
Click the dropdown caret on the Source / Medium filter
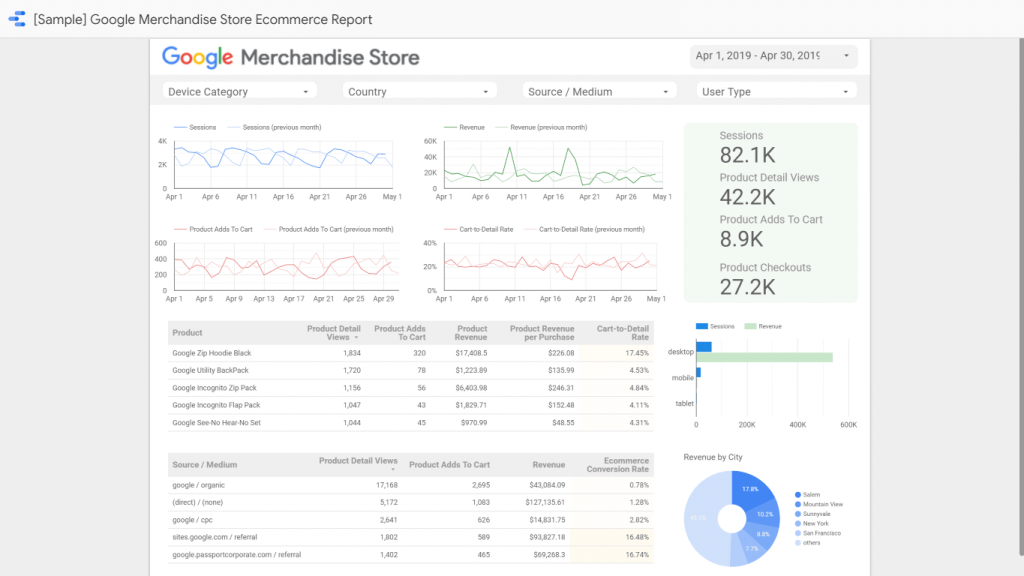point(668,90)
